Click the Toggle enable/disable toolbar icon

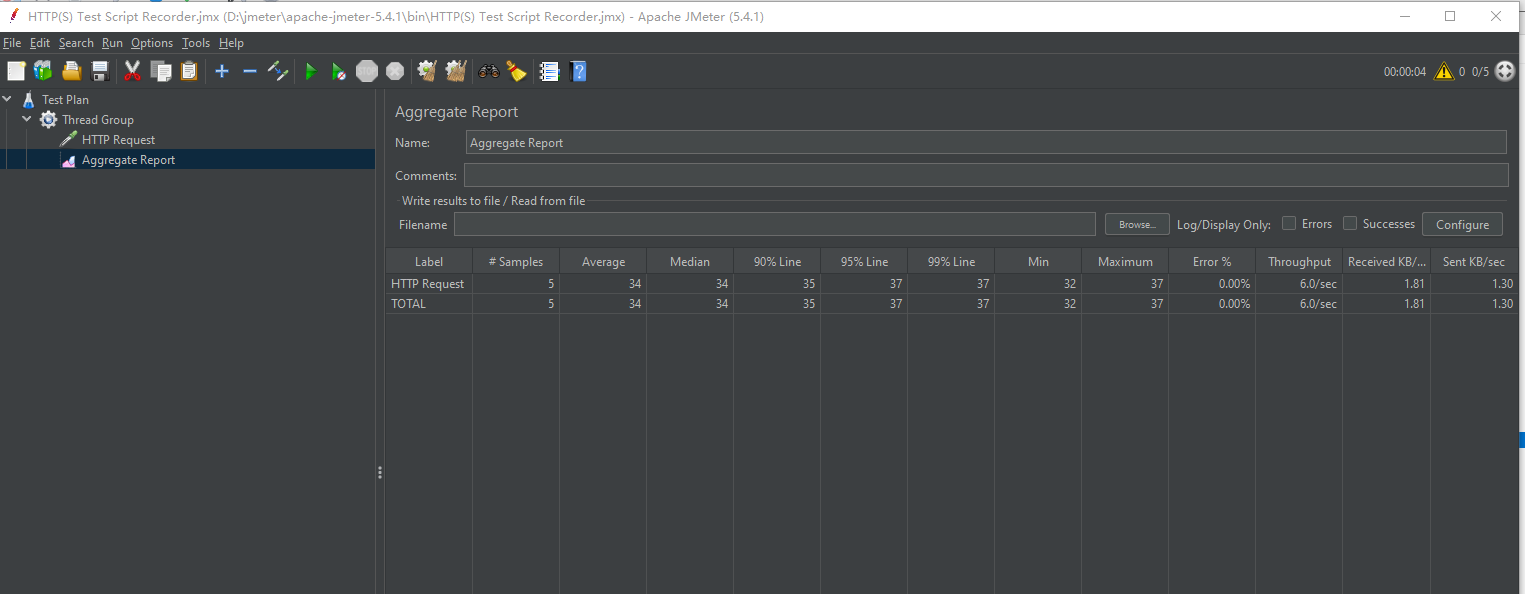(x=278, y=71)
